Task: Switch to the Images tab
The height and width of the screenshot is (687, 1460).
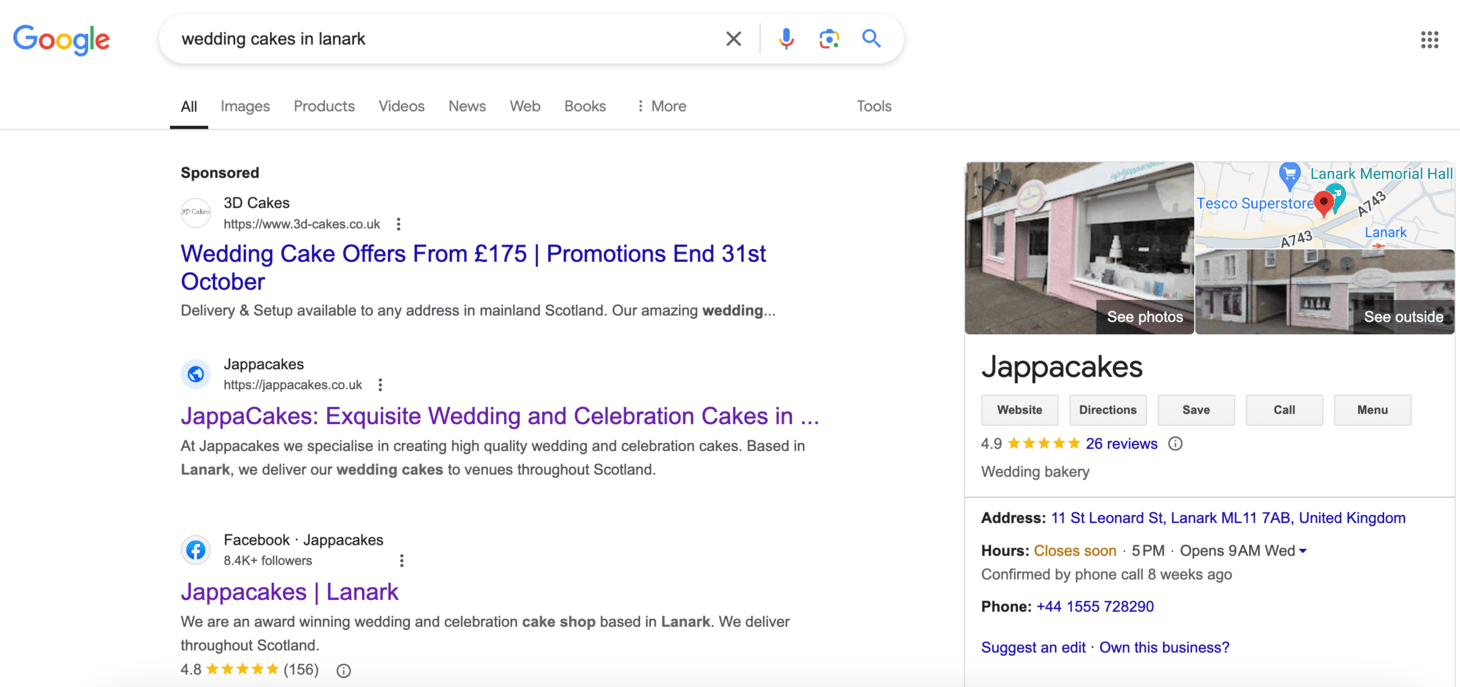Action: [x=245, y=106]
